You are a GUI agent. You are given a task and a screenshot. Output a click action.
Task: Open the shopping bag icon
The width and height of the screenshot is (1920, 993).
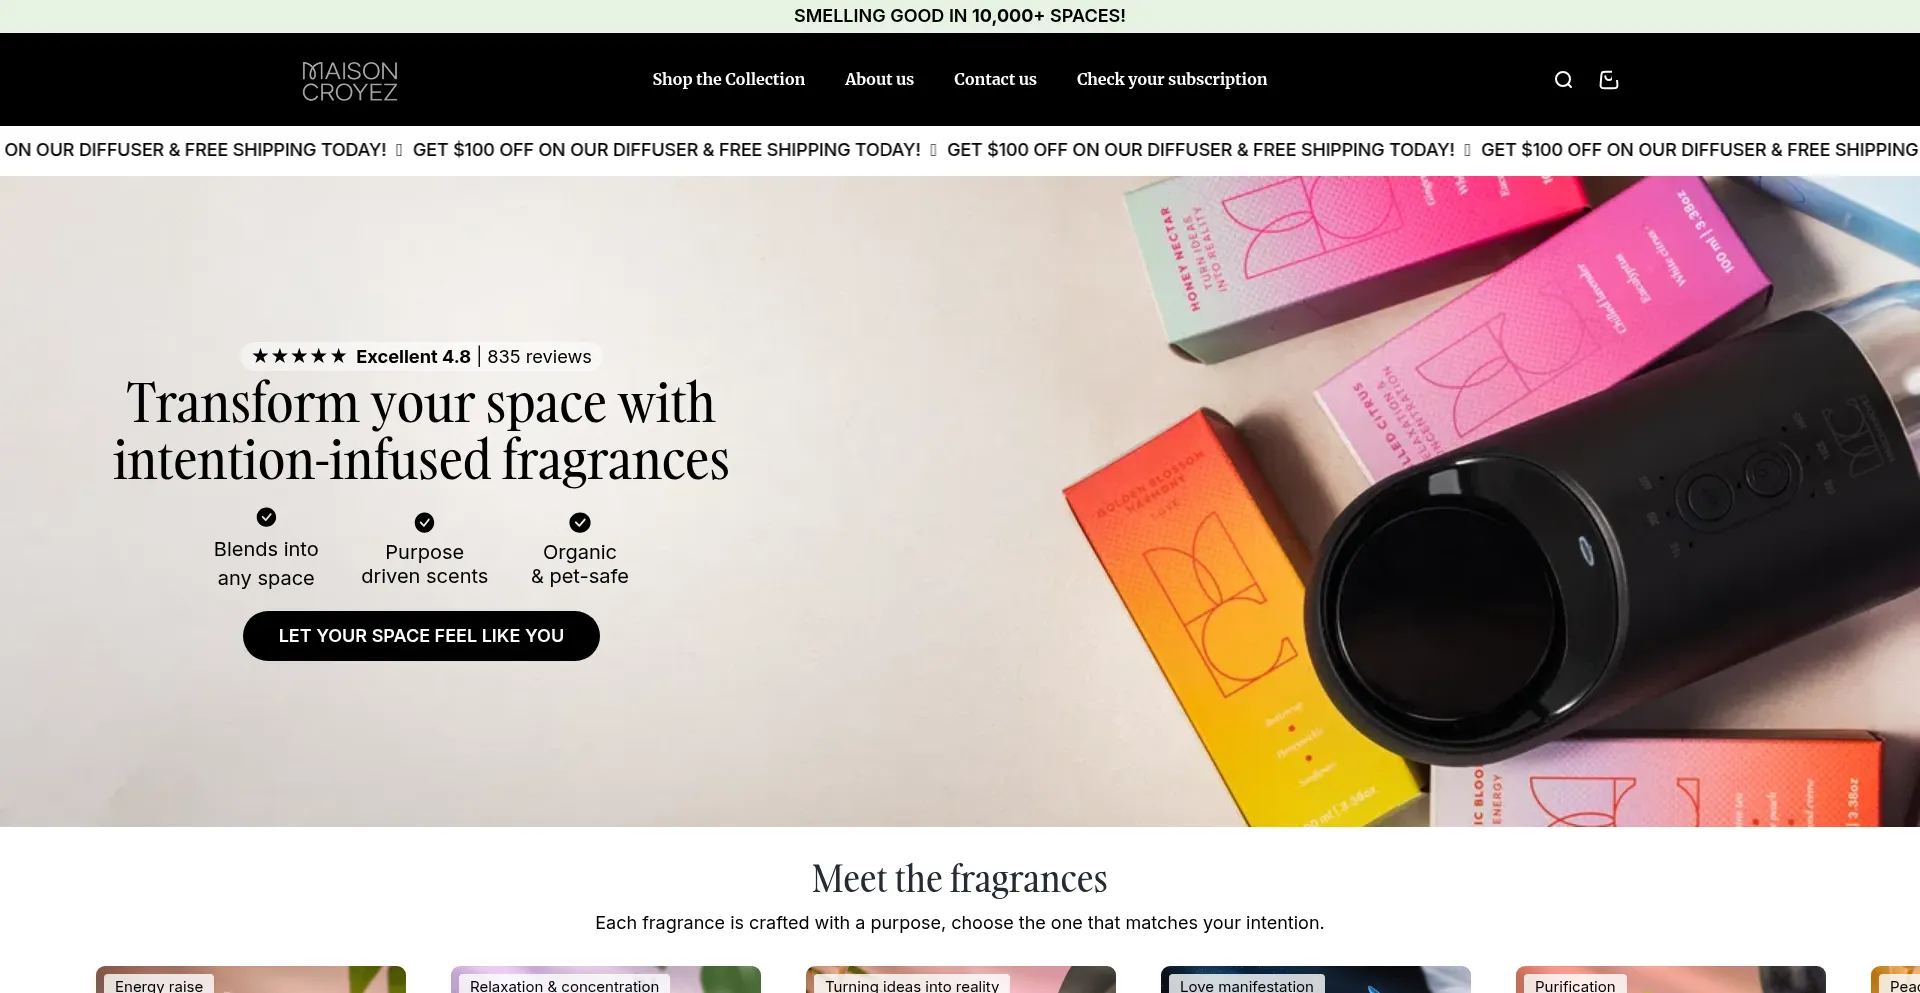click(x=1608, y=79)
